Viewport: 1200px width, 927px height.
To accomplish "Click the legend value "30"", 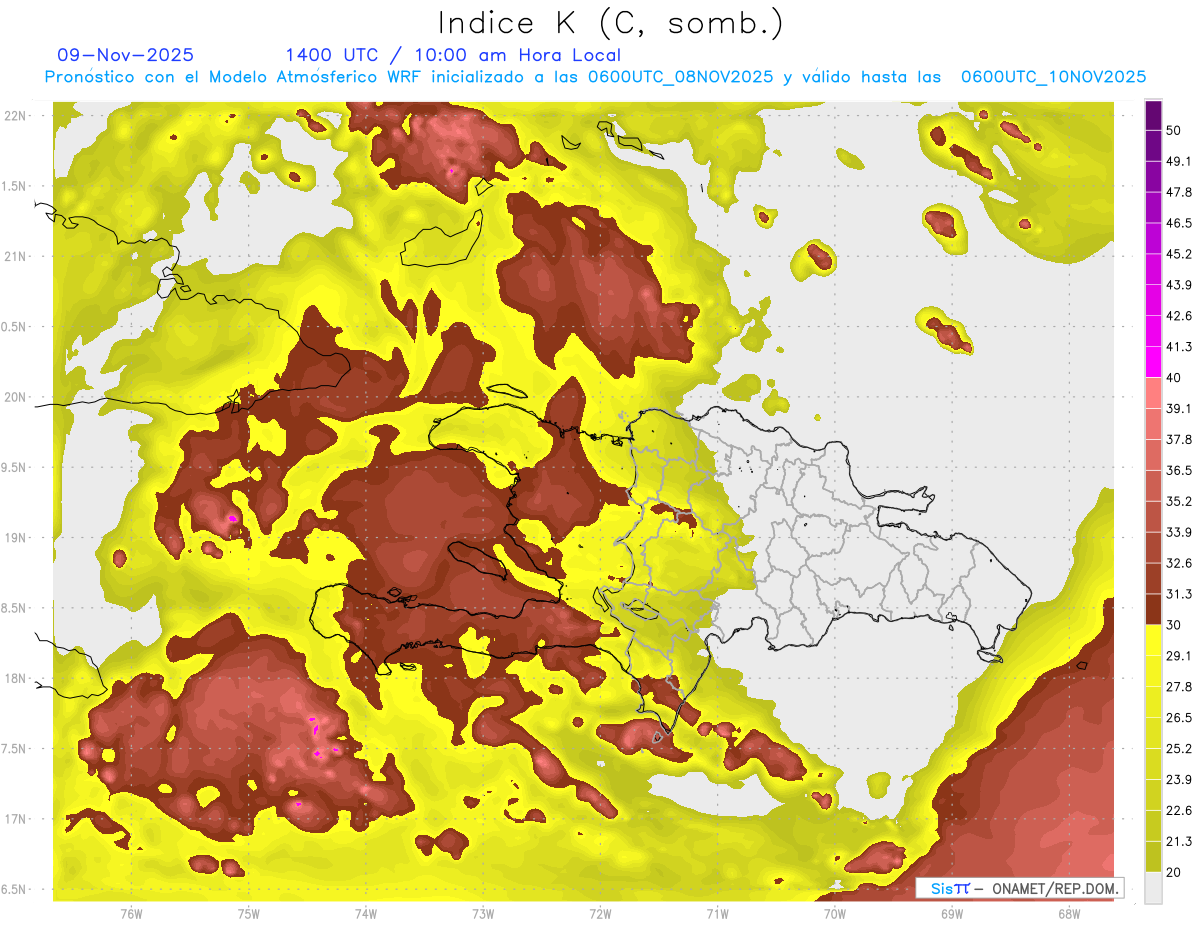I will (x=1175, y=625).
